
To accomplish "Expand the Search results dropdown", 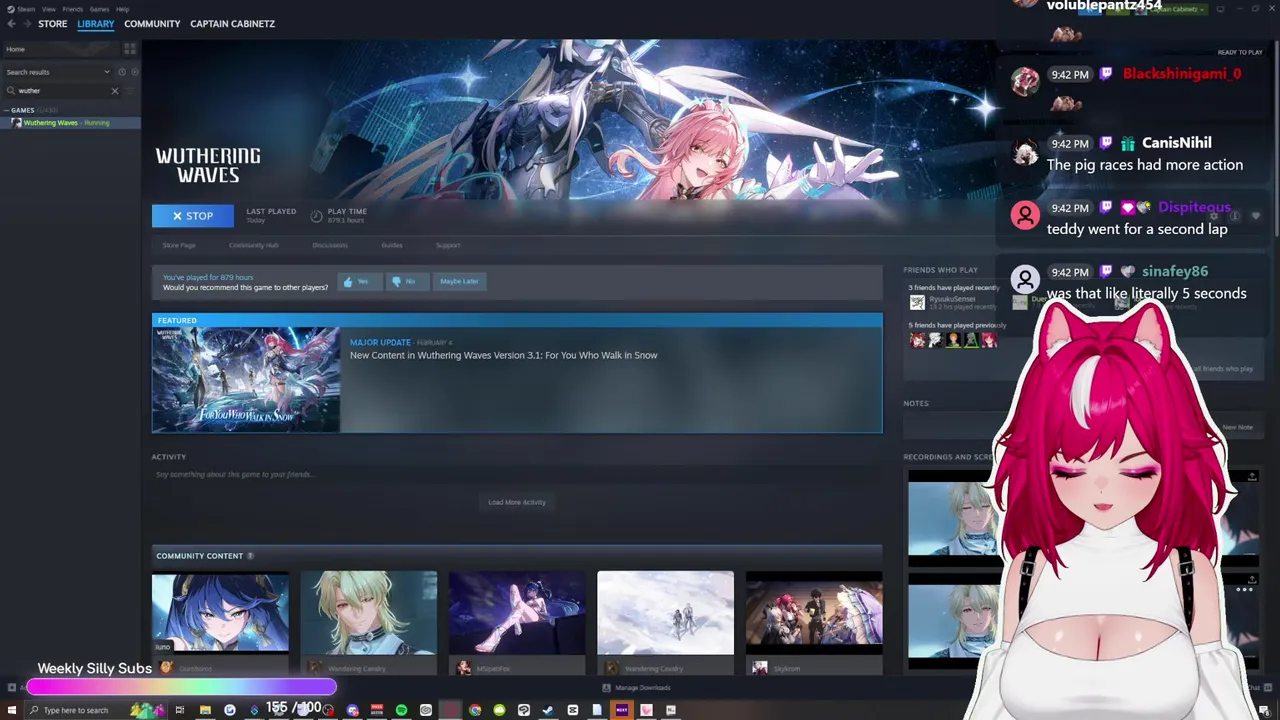I will pyautogui.click(x=58, y=72).
